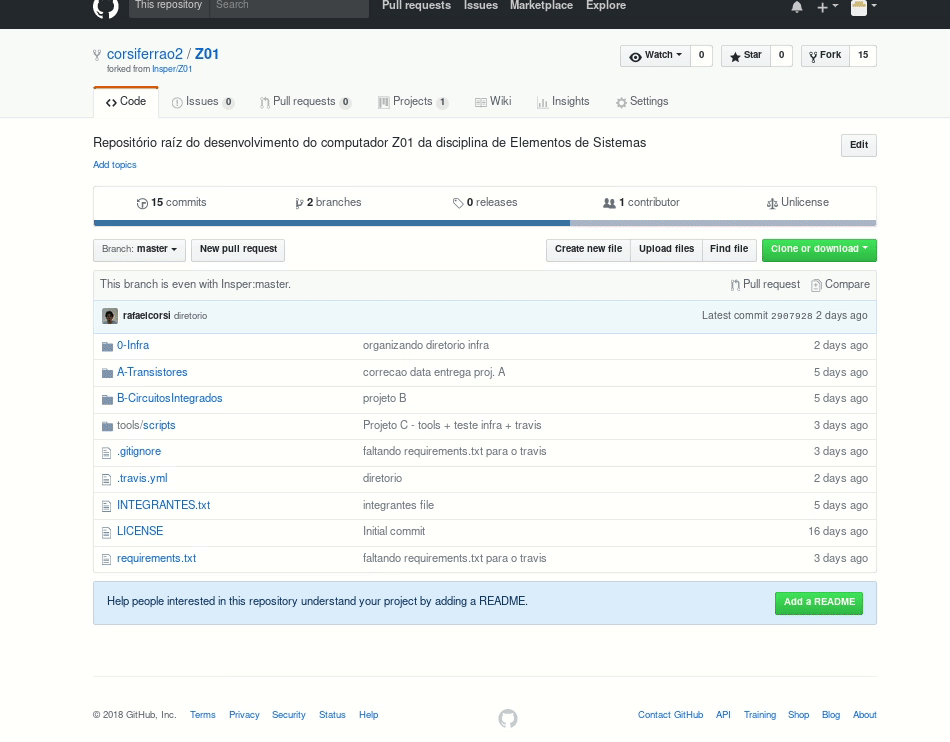
Task: Click the Settings gear icon
Action: [x=621, y=102]
